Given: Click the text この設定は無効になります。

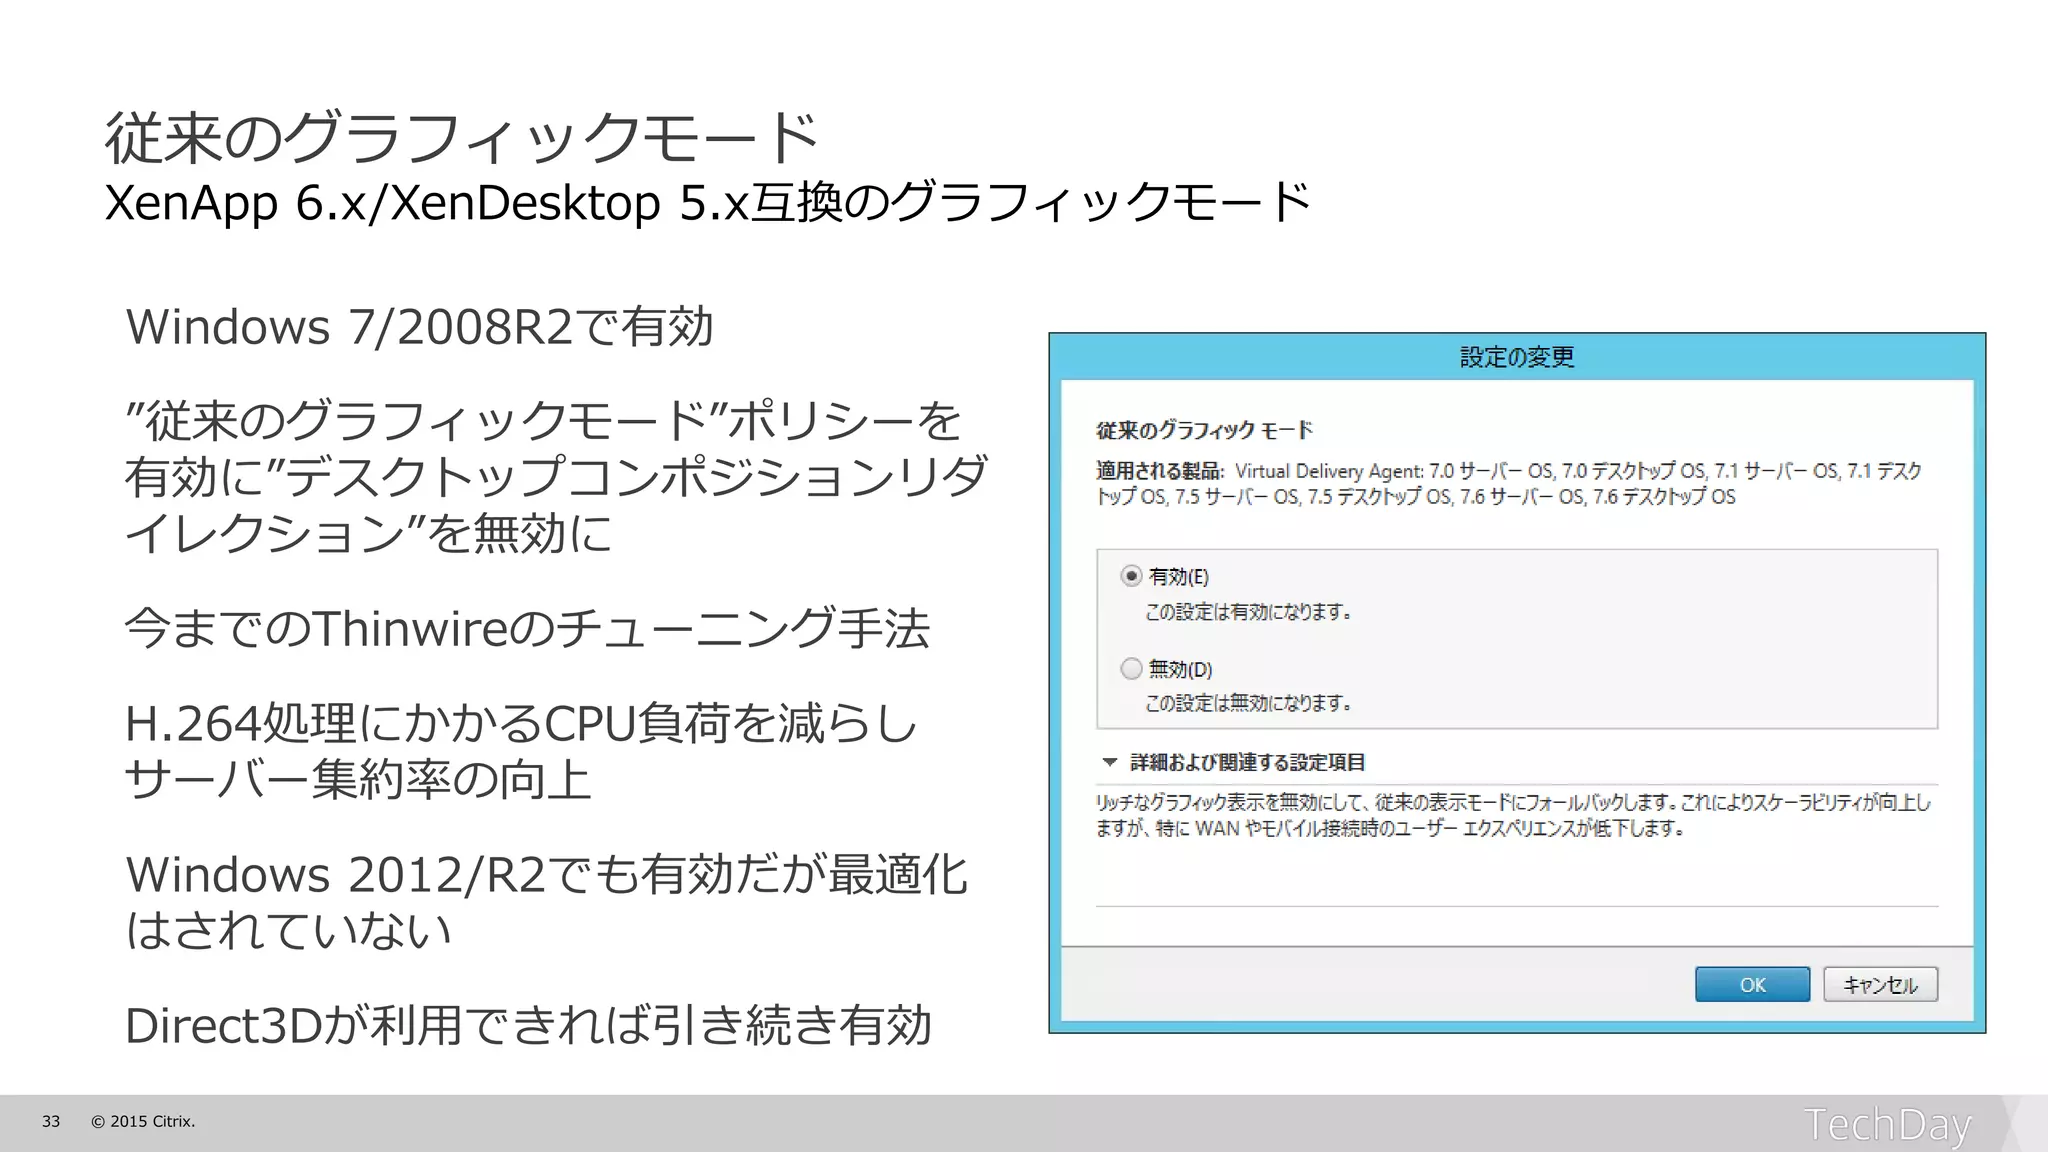Looking at the screenshot, I should (1248, 703).
